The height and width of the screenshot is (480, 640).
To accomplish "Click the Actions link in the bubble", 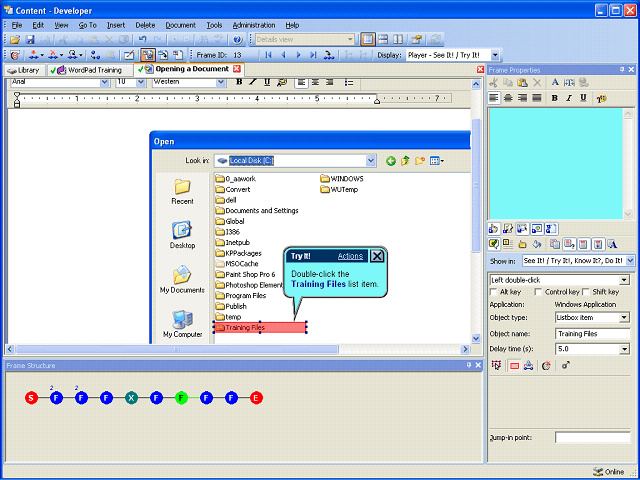I will click(x=350, y=256).
